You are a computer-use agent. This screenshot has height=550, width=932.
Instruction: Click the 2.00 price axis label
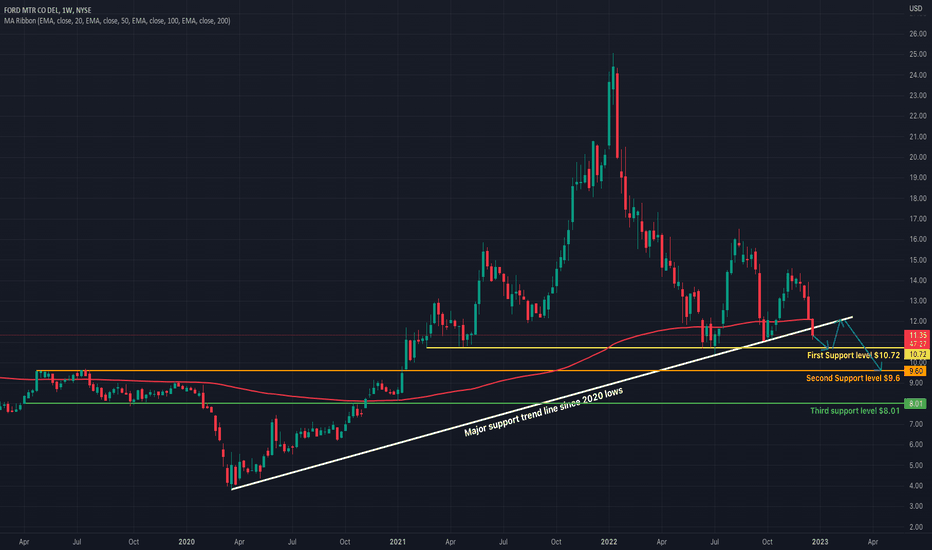(x=918, y=527)
